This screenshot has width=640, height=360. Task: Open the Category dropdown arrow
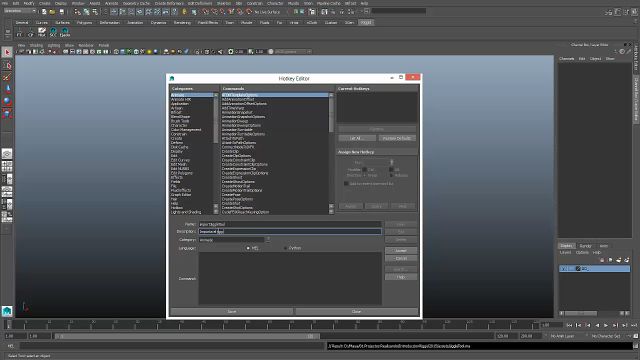point(268,240)
